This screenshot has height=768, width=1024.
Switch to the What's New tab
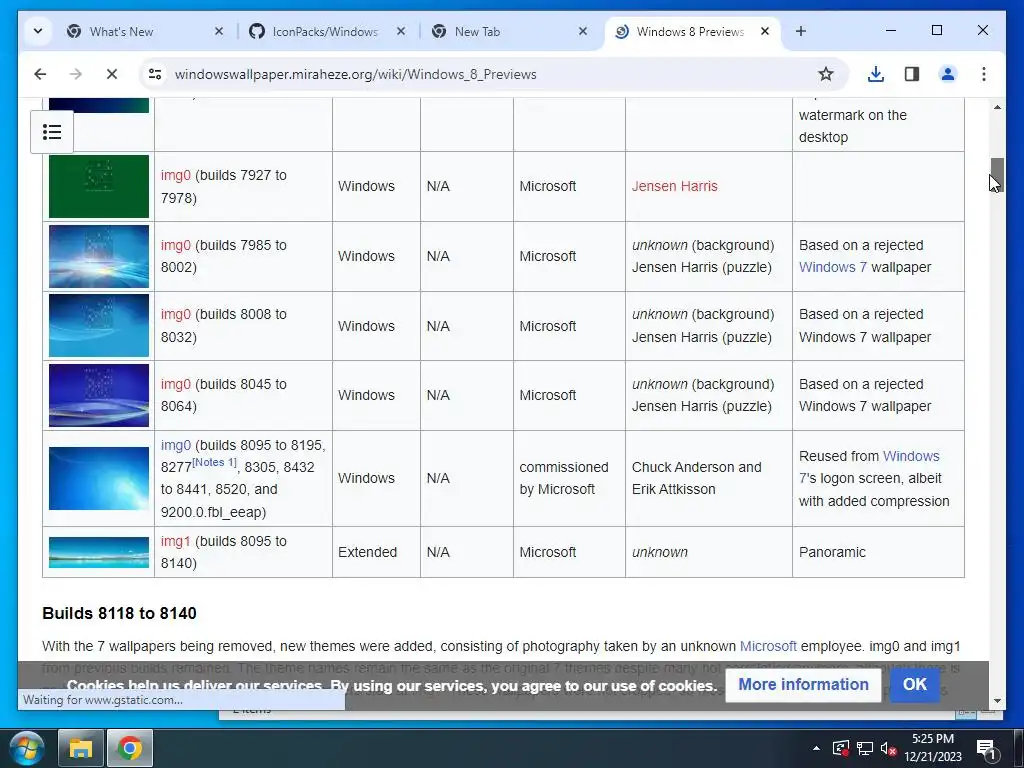click(144, 31)
